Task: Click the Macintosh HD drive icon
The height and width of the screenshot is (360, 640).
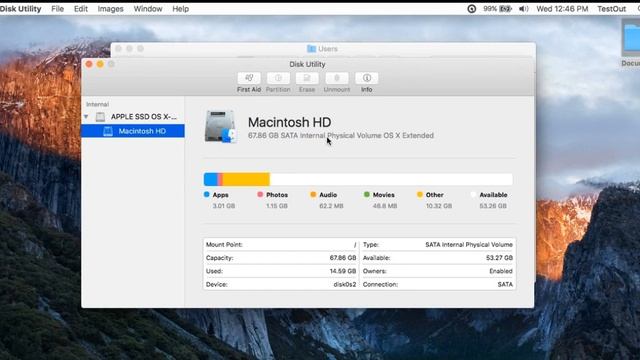Action: coord(220,127)
